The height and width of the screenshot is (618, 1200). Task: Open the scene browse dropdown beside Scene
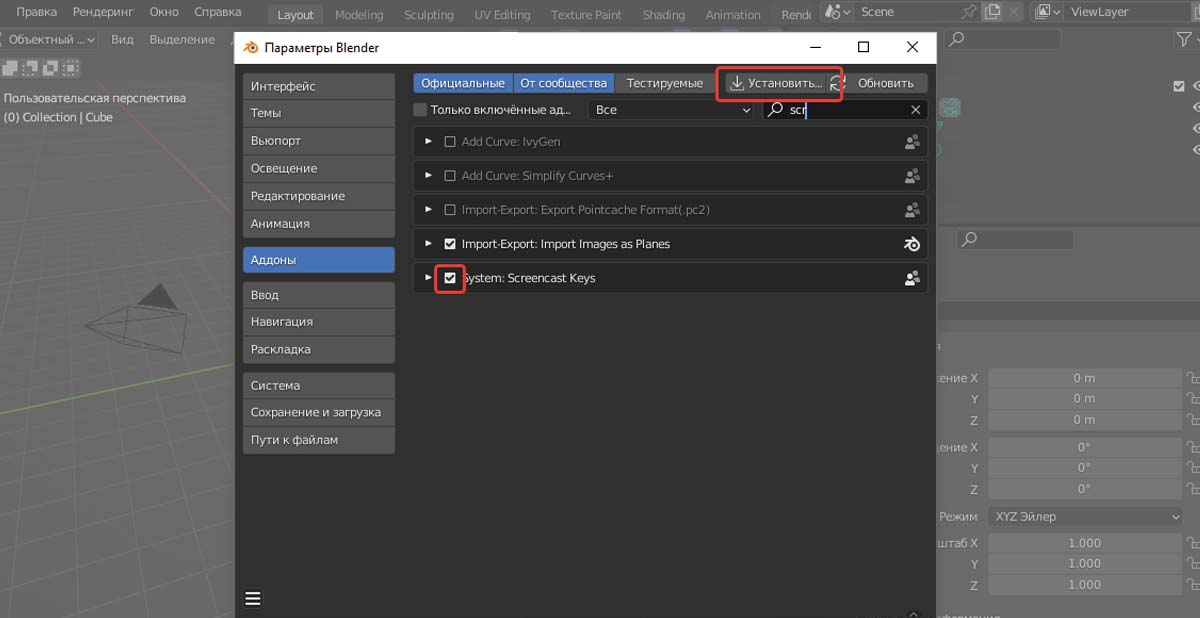pos(838,12)
